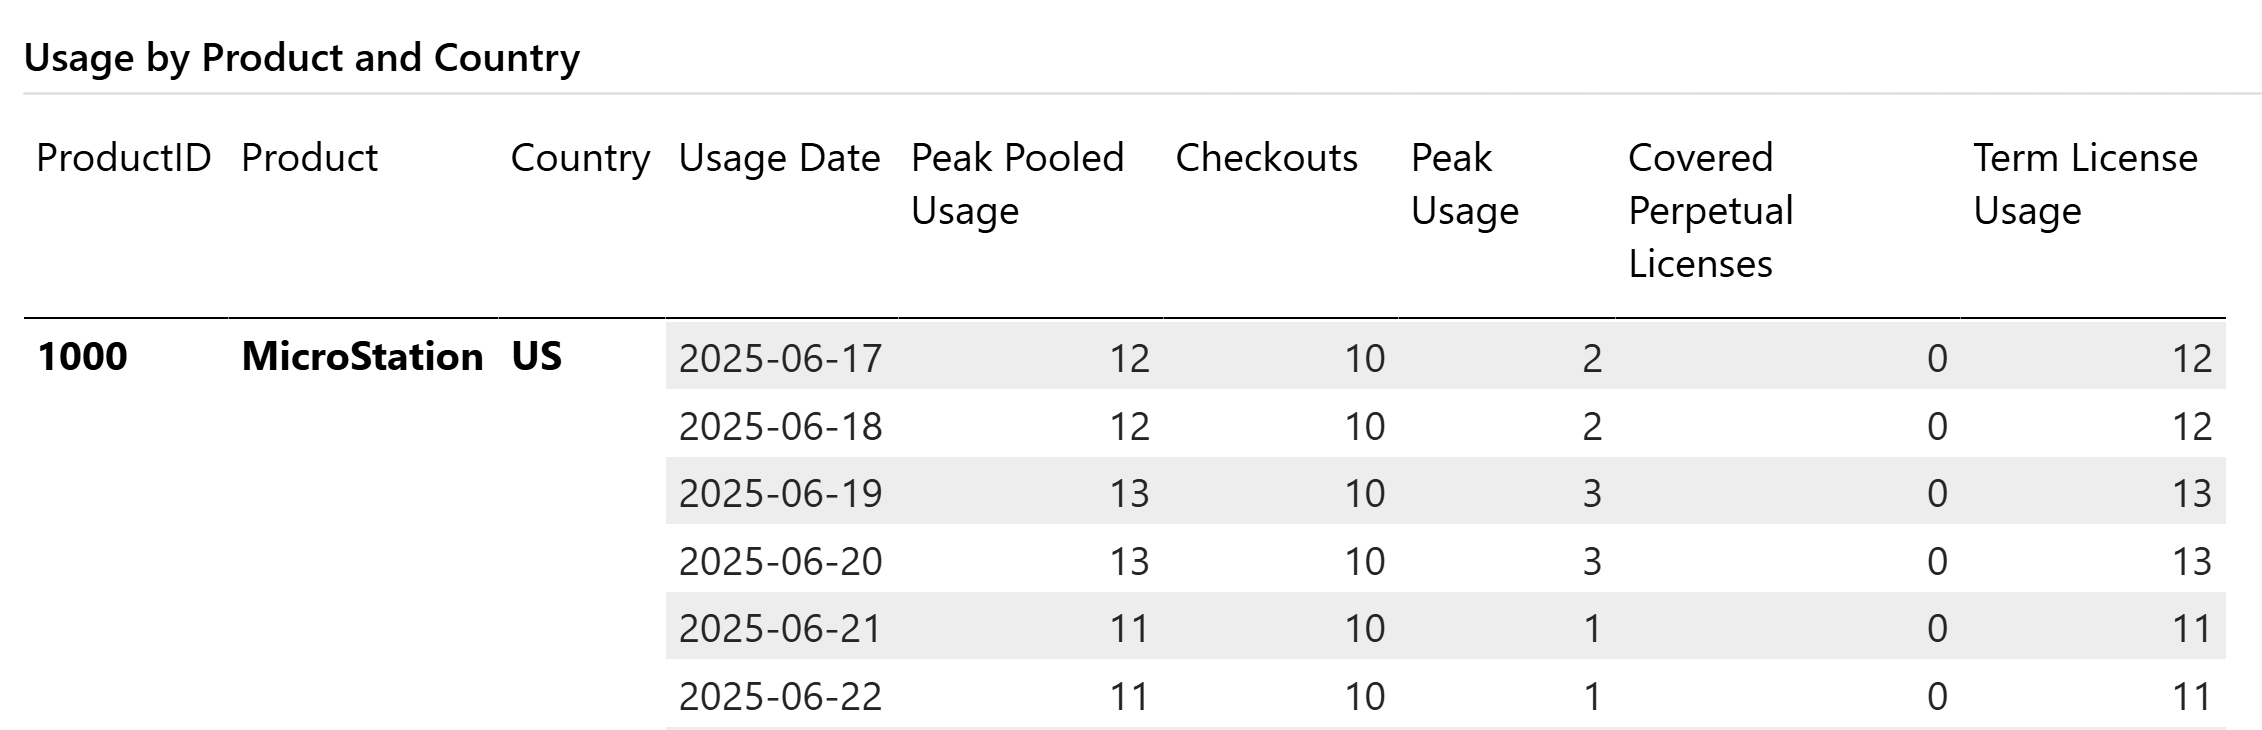Click the Term License Usage header
Viewport: 2262px width, 730px height.
coord(2085,184)
